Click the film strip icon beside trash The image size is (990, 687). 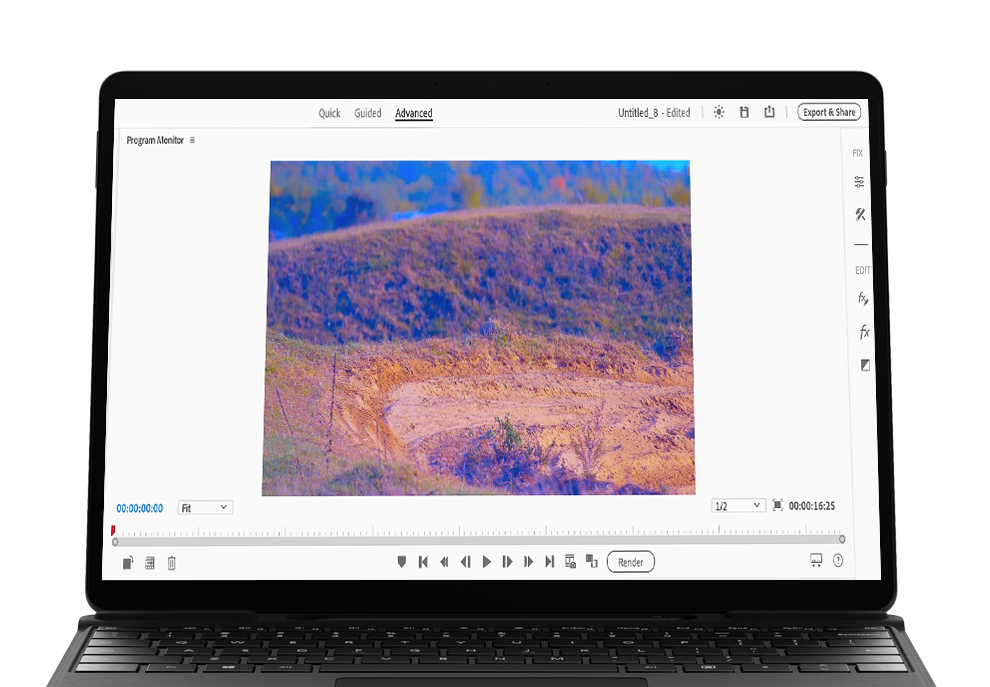tap(150, 563)
